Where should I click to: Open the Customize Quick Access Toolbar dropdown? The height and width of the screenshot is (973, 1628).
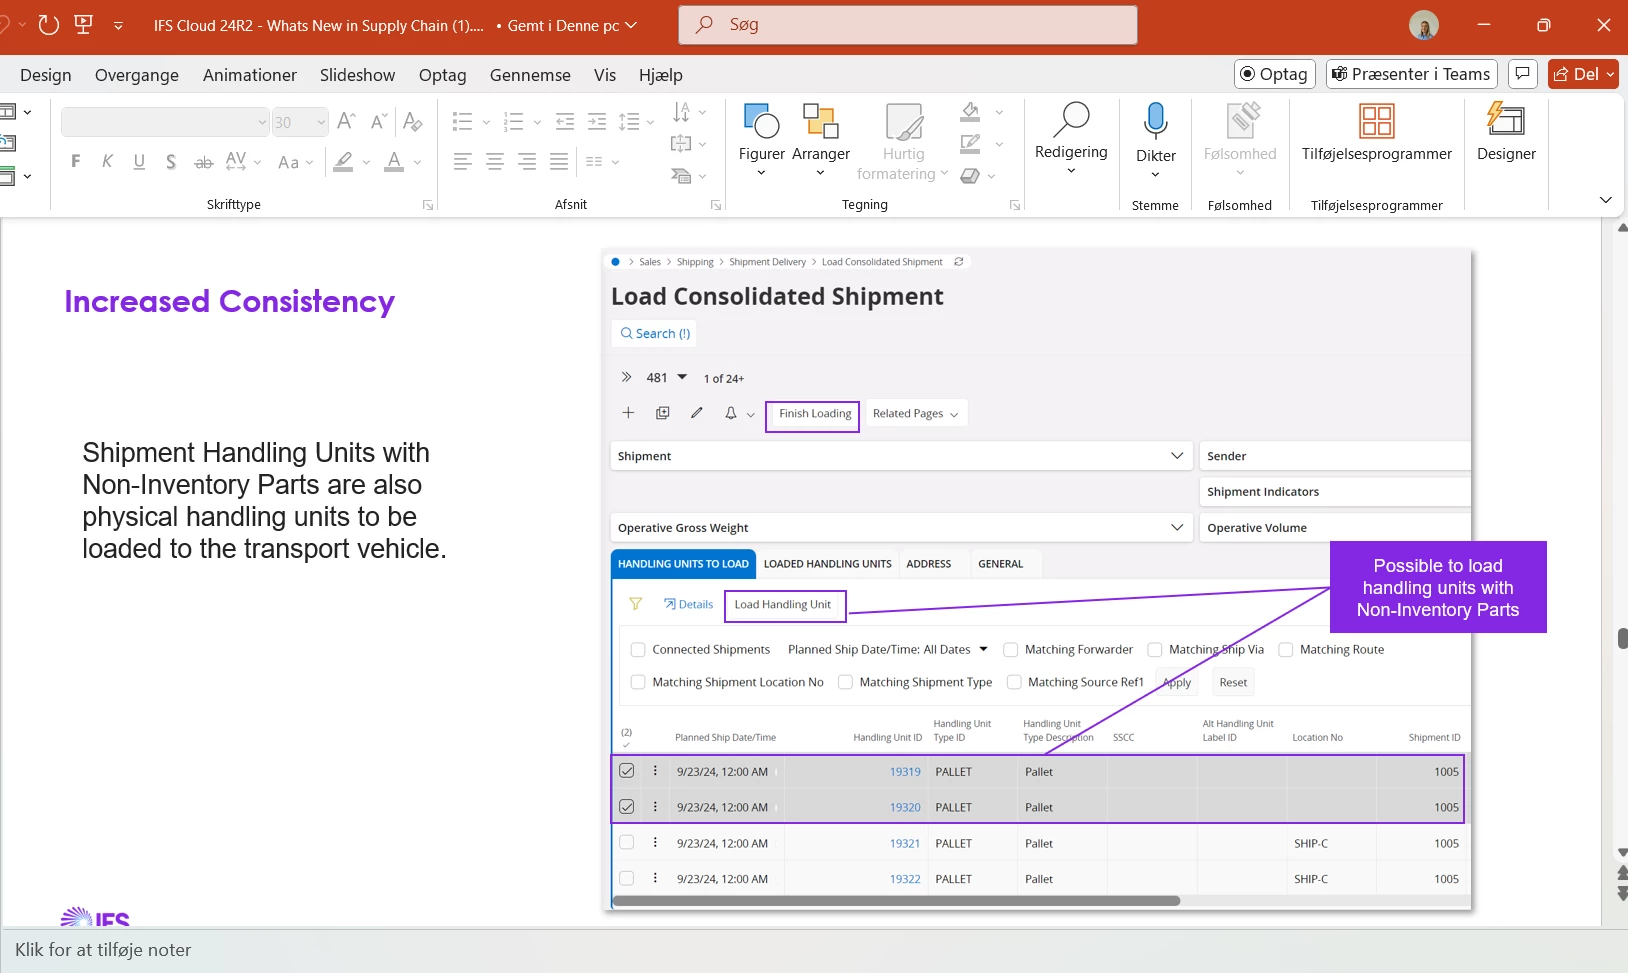coord(118,26)
